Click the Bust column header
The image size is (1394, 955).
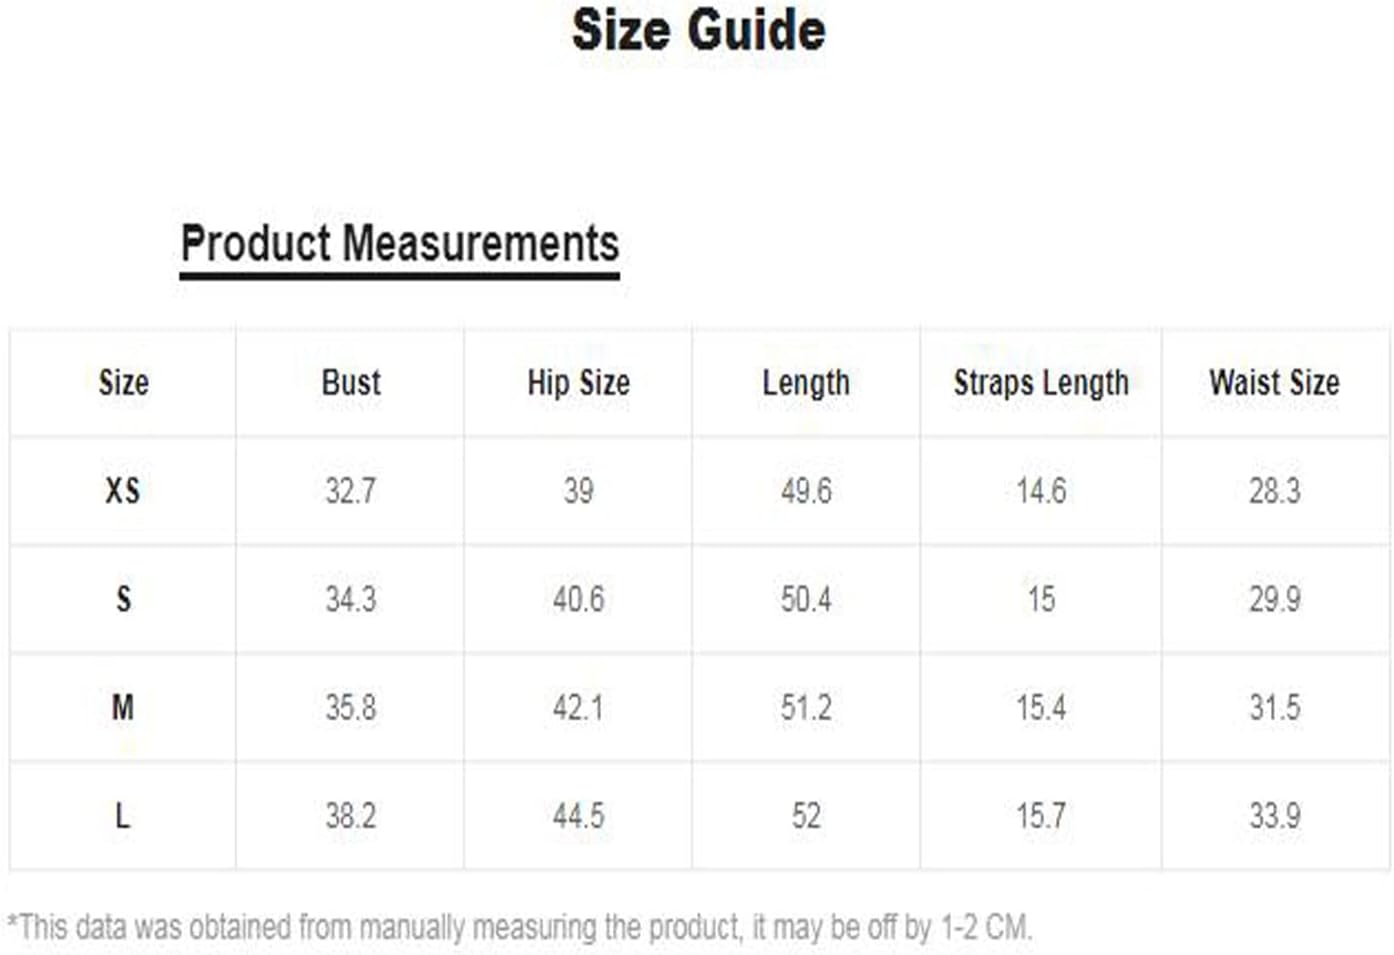coord(351,382)
